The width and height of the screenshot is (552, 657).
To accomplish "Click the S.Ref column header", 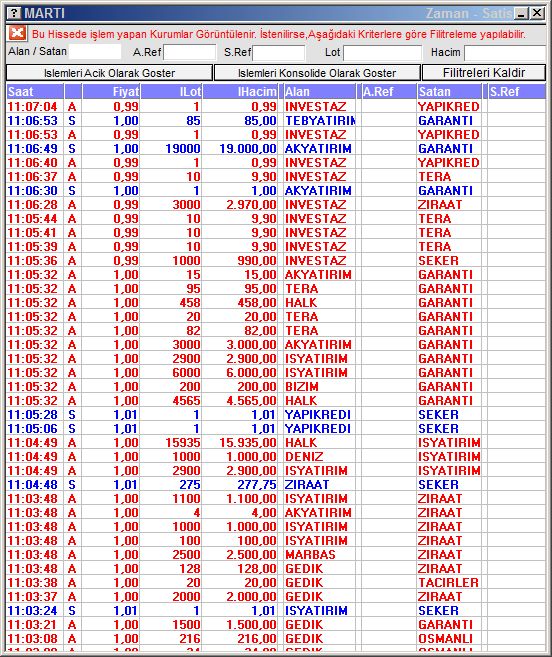I will point(517,91).
